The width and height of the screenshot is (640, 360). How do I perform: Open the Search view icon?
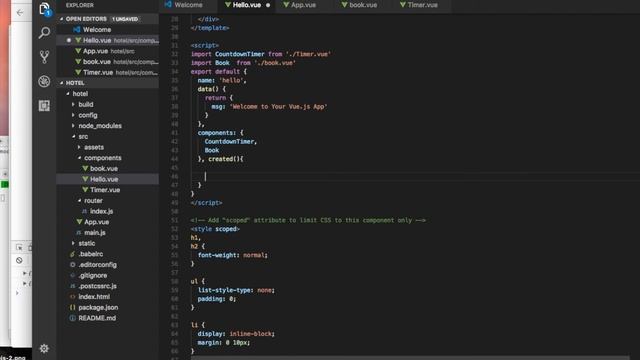click(44, 33)
